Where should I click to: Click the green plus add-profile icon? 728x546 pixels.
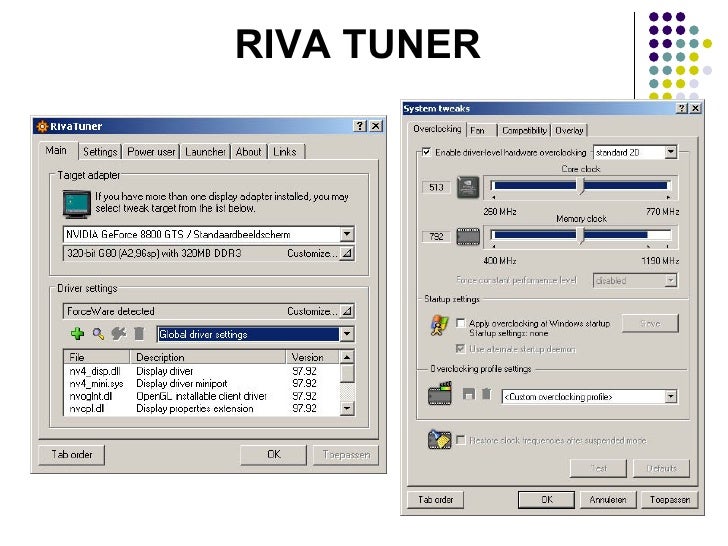78,333
